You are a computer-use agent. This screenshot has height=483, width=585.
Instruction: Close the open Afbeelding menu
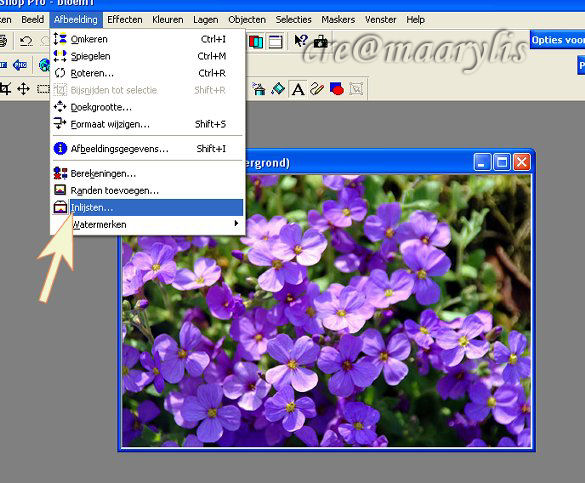coord(76,19)
